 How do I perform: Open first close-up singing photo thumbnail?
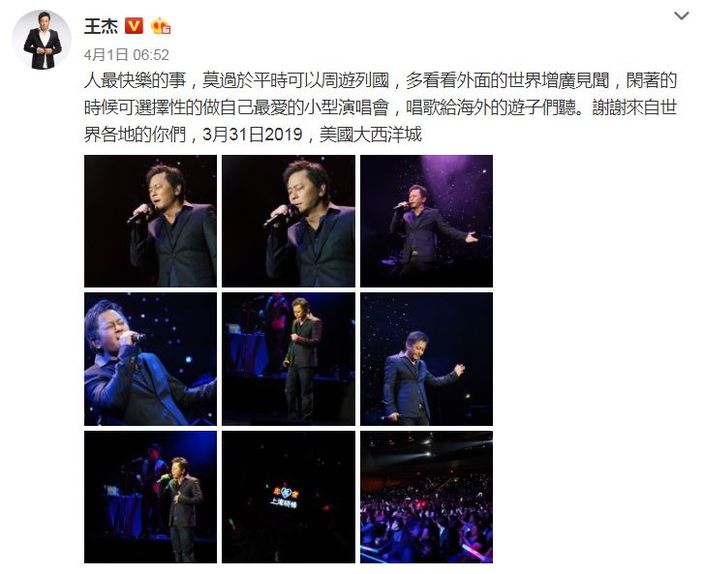(150, 221)
